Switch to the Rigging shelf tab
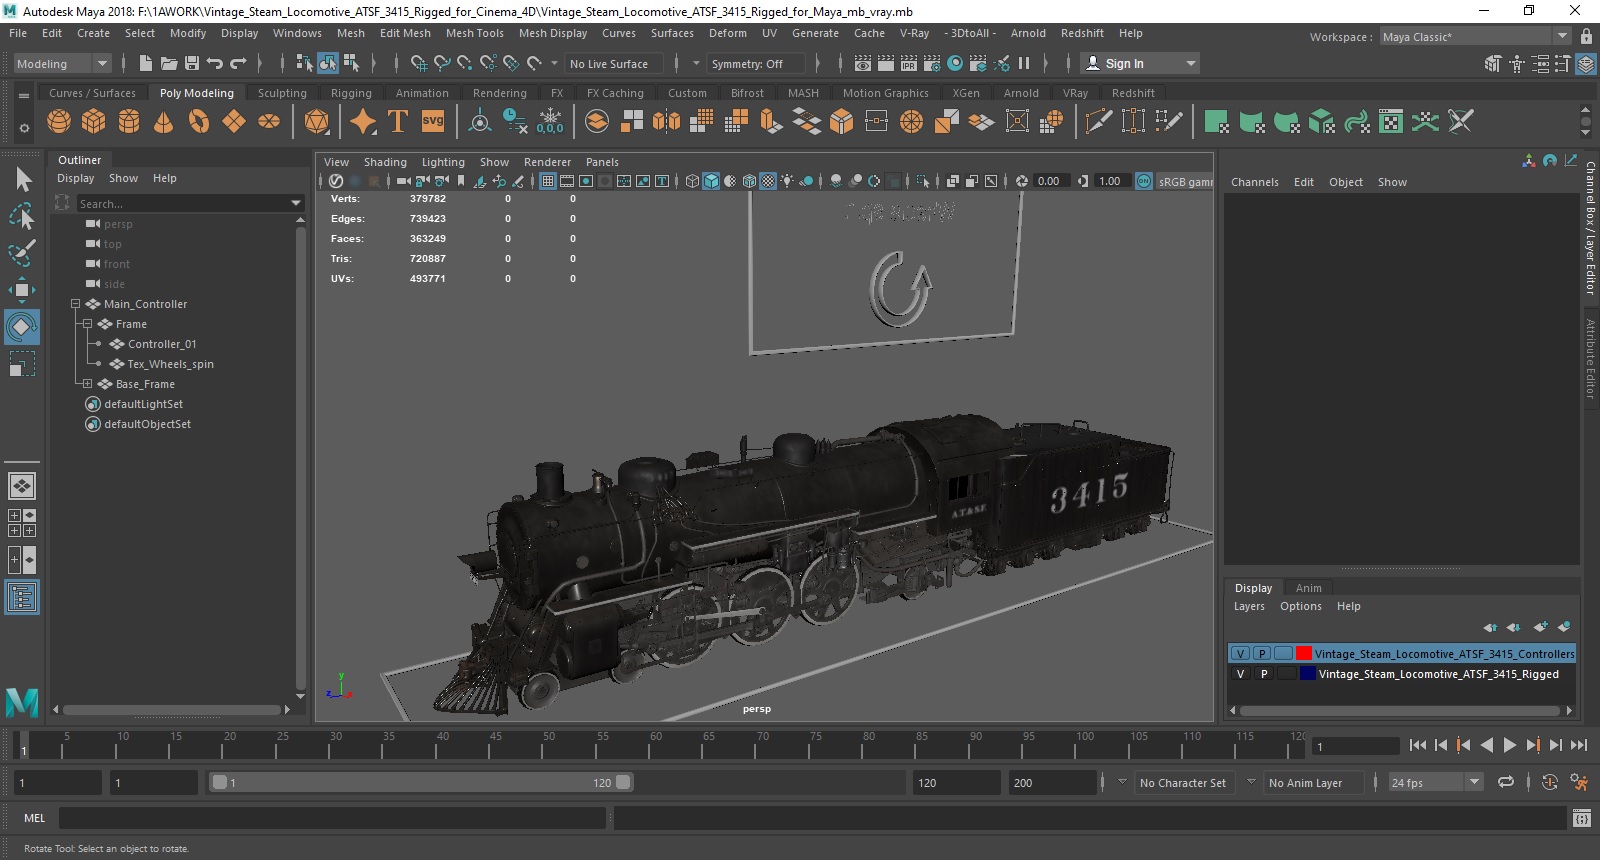The width and height of the screenshot is (1600, 860). [351, 93]
